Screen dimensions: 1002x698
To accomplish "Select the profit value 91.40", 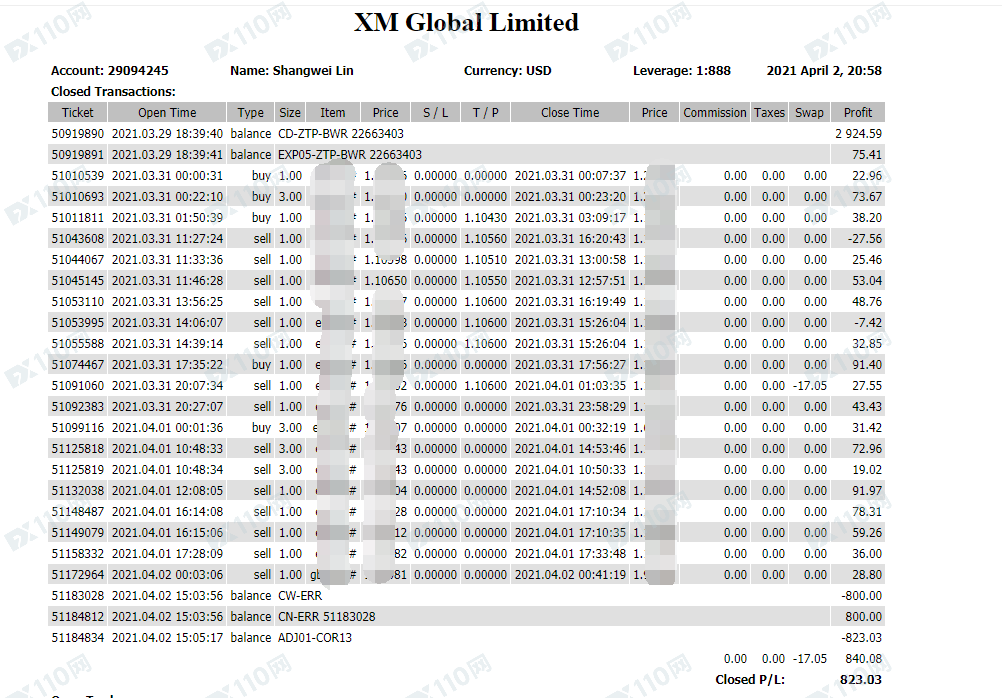I will point(867,365).
